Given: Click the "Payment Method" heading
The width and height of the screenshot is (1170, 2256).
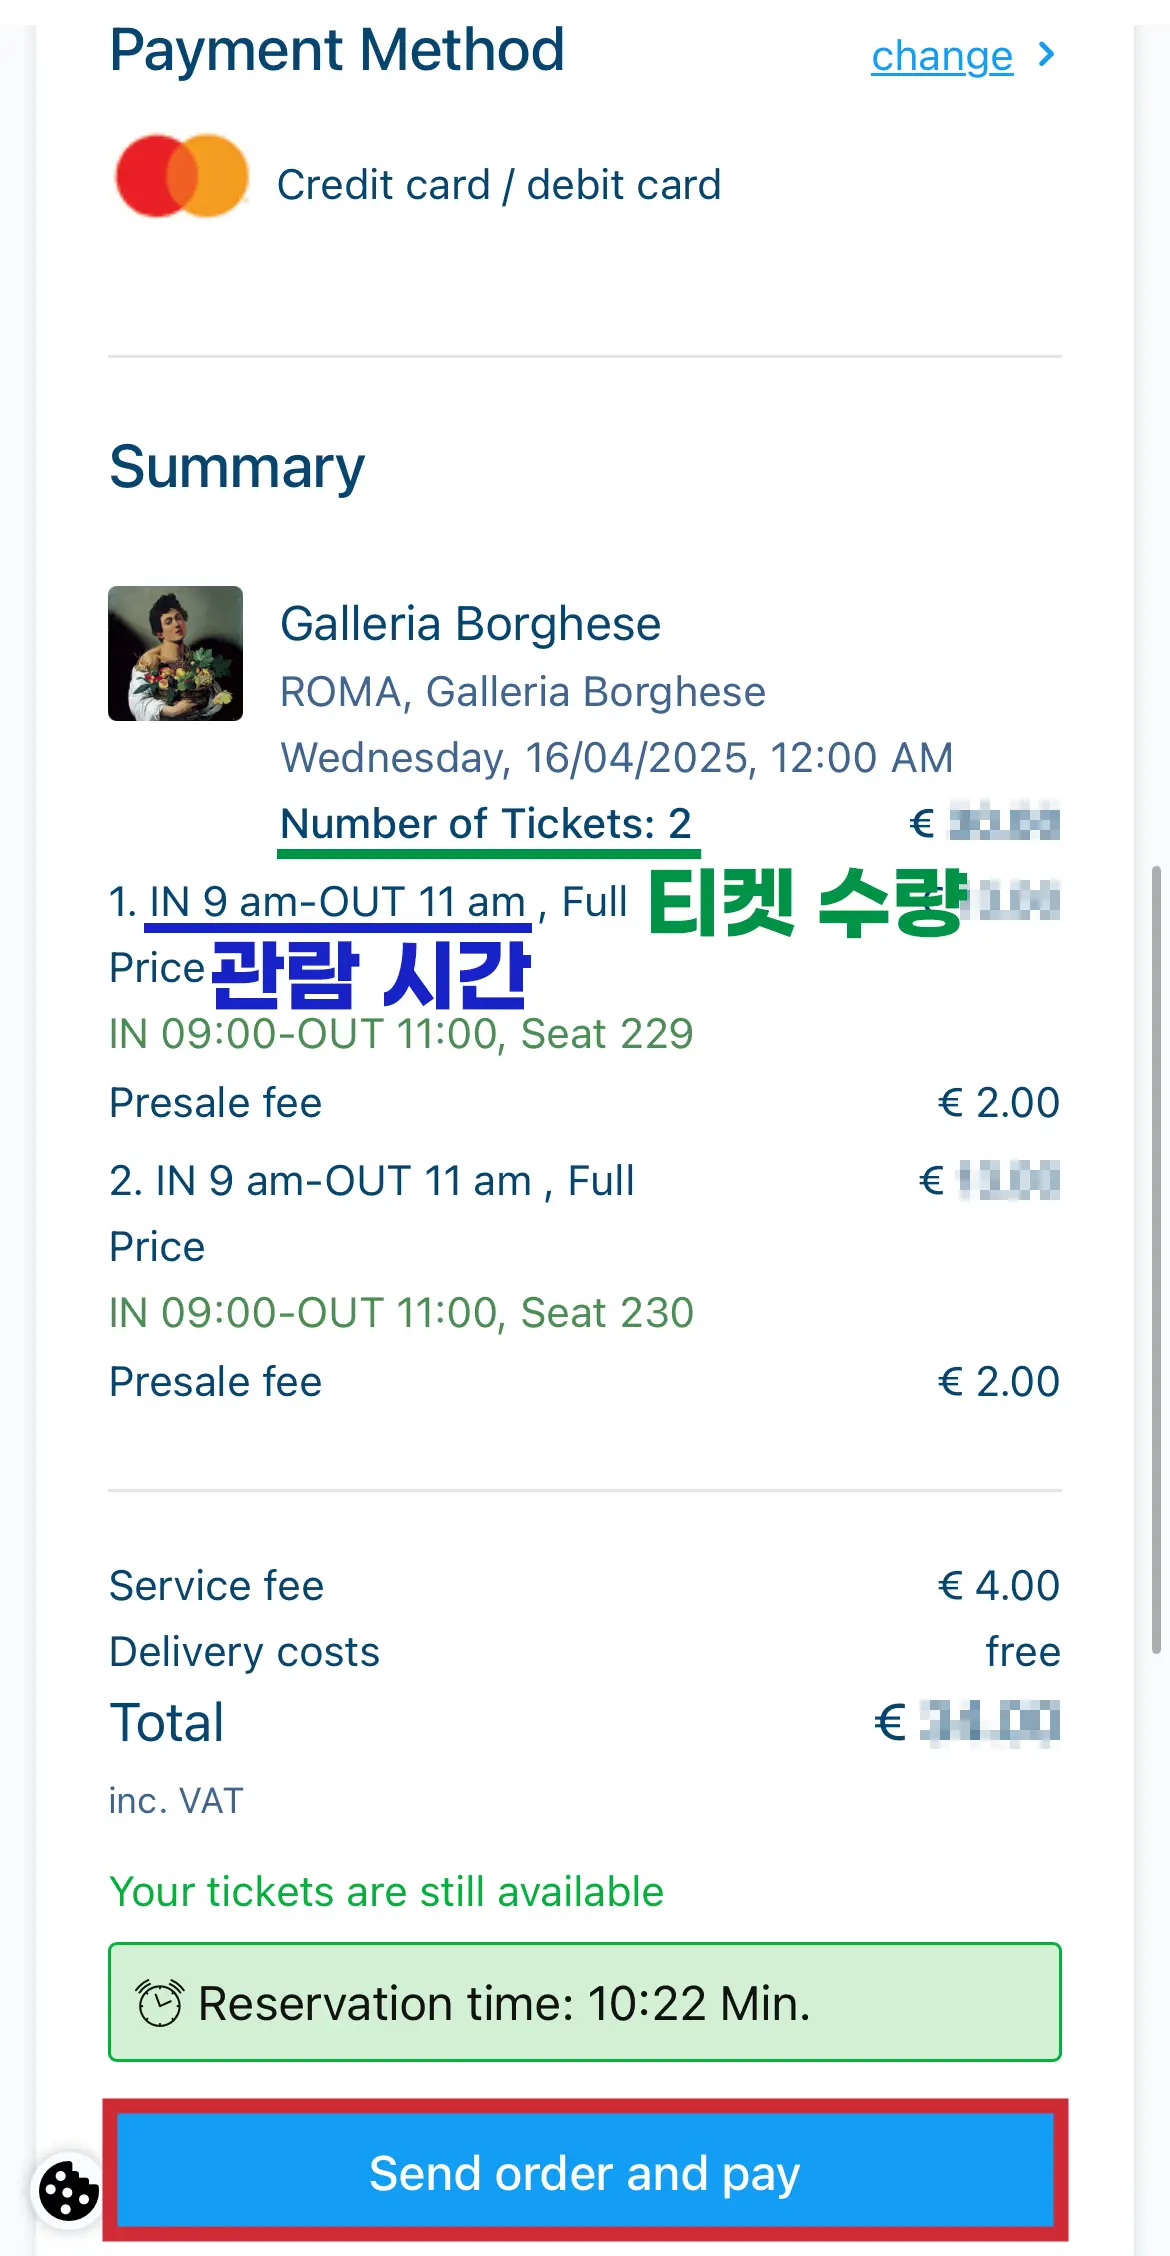Looking at the screenshot, I should tap(337, 50).
